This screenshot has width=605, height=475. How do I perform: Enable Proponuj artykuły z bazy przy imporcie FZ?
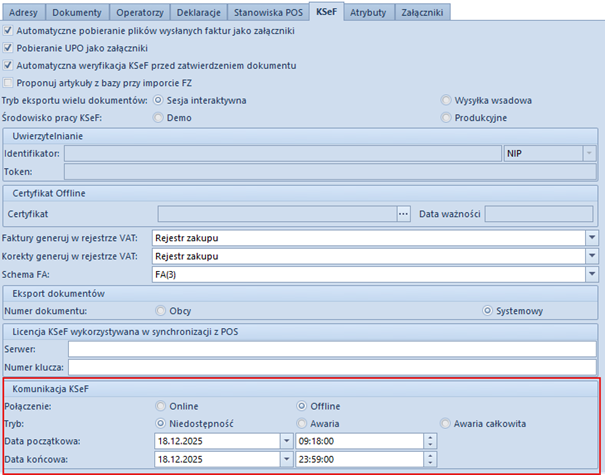(9, 82)
